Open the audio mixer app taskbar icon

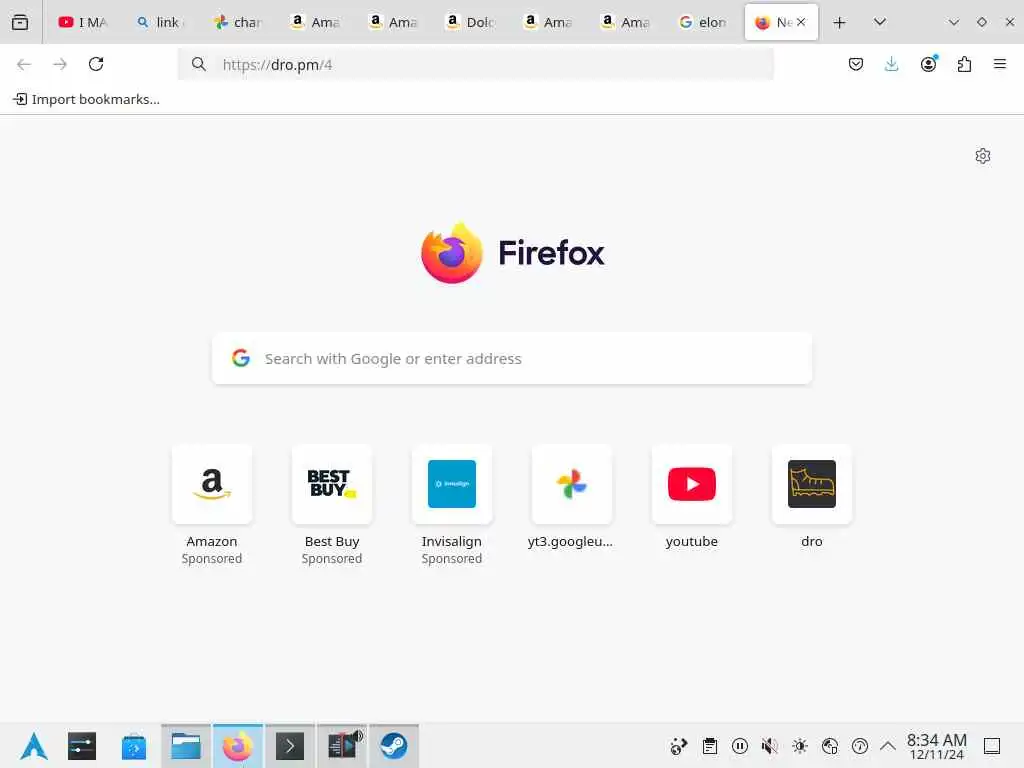click(x=342, y=746)
